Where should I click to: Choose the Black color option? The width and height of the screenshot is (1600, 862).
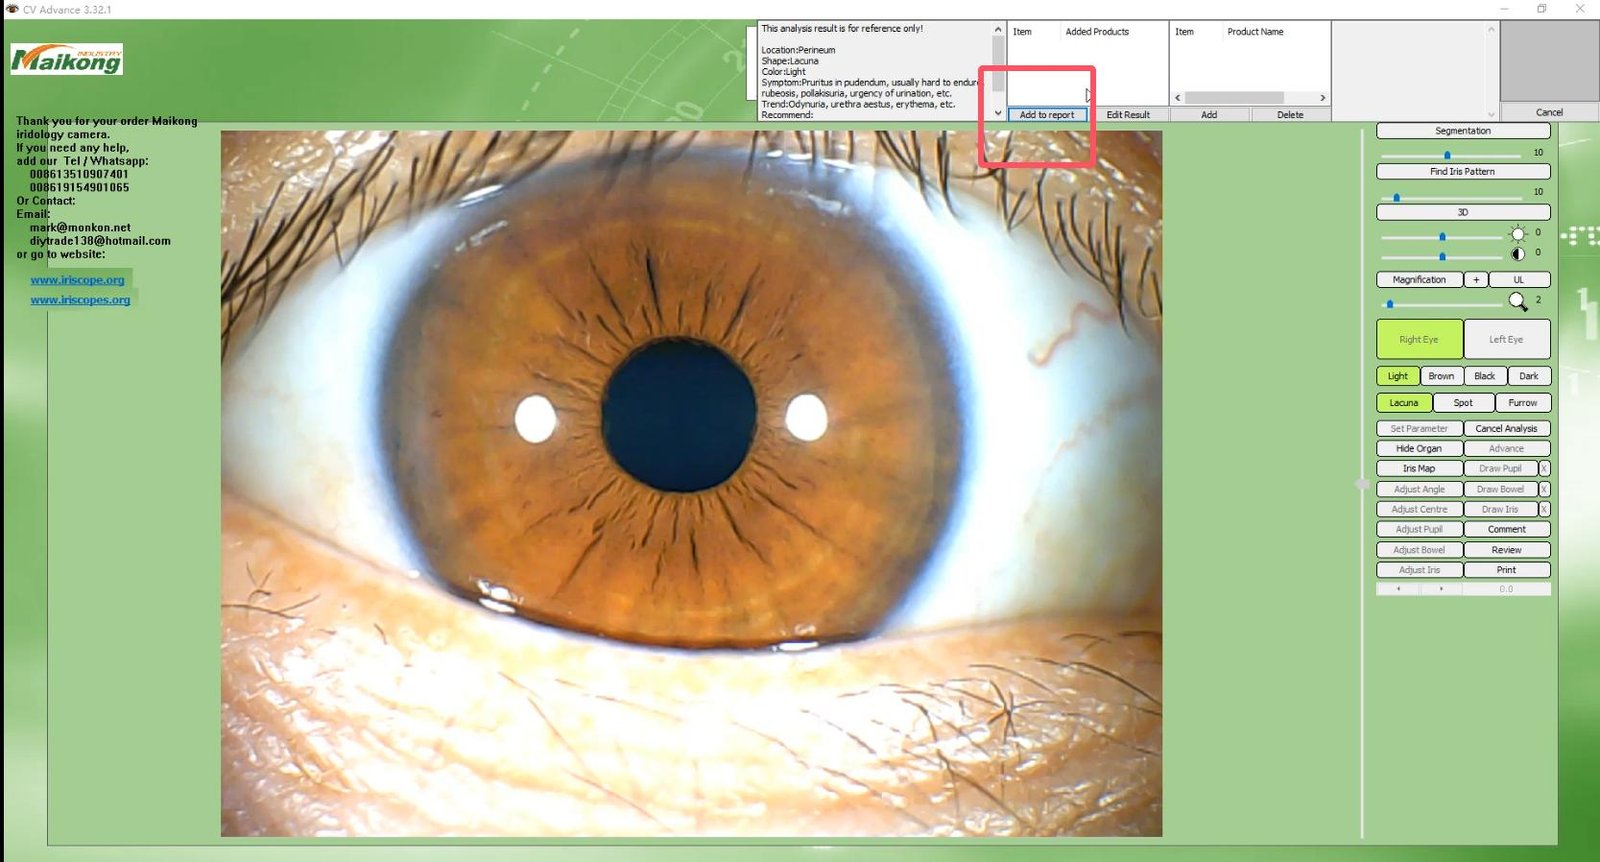coord(1485,377)
